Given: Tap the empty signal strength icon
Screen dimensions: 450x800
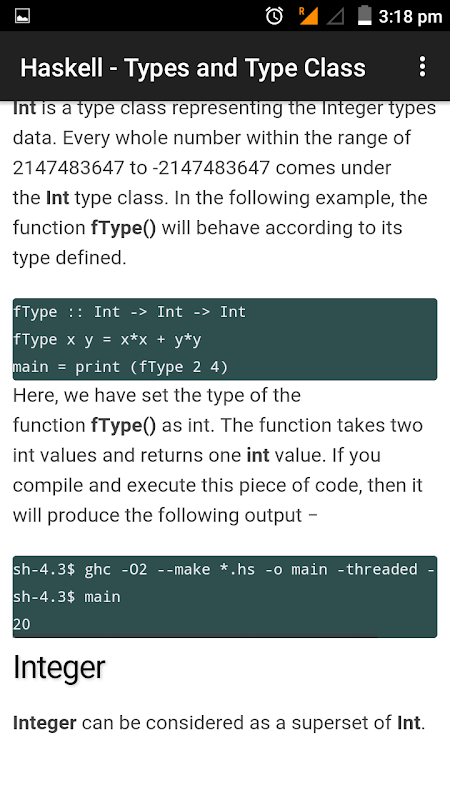Looking at the screenshot, I should coord(335,17).
